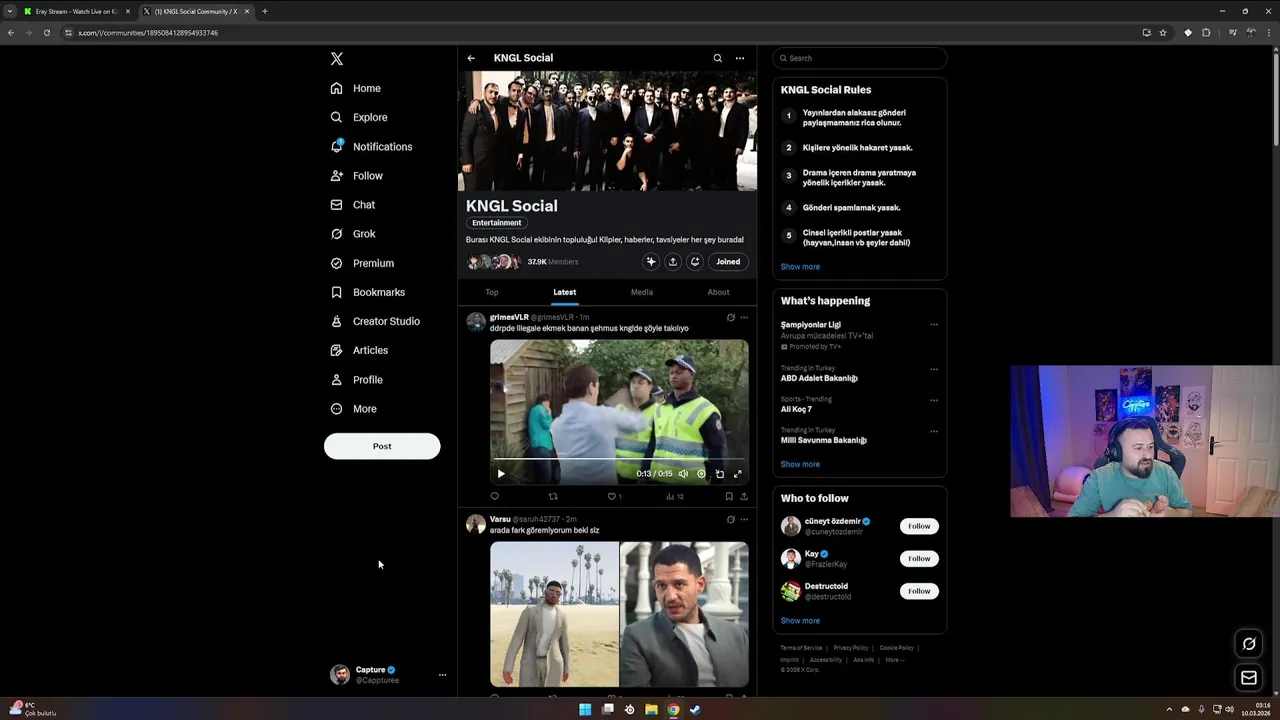
Task: Open Notifications in the sidebar
Action: (x=371, y=146)
